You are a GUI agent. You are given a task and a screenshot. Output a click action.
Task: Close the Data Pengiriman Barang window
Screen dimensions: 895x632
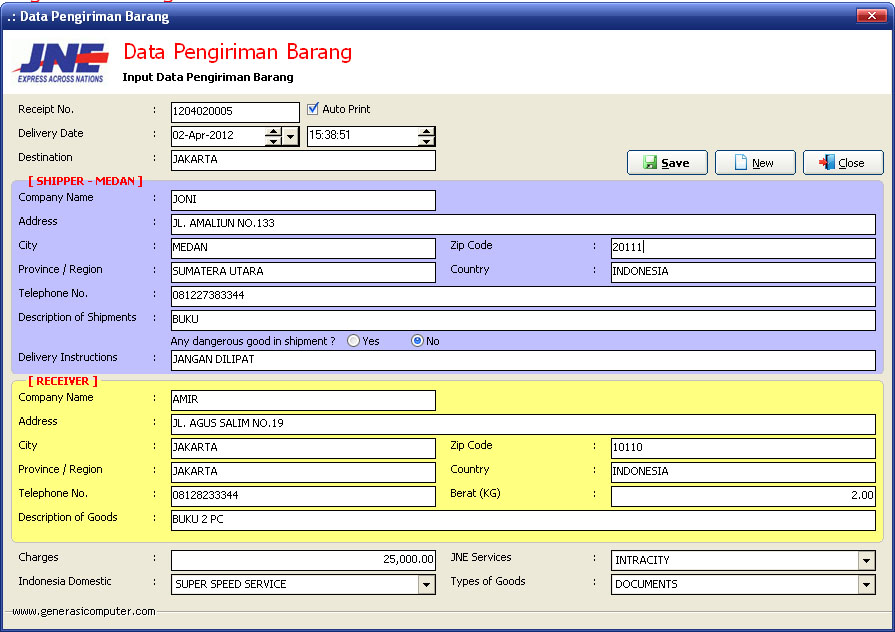(866, 16)
